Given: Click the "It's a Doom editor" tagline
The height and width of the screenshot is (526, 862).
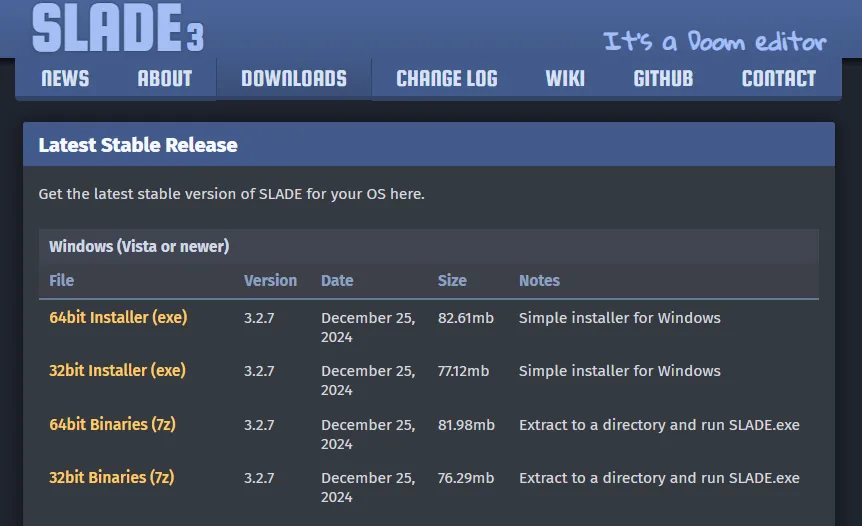Looking at the screenshot, I should pos(715,41).
